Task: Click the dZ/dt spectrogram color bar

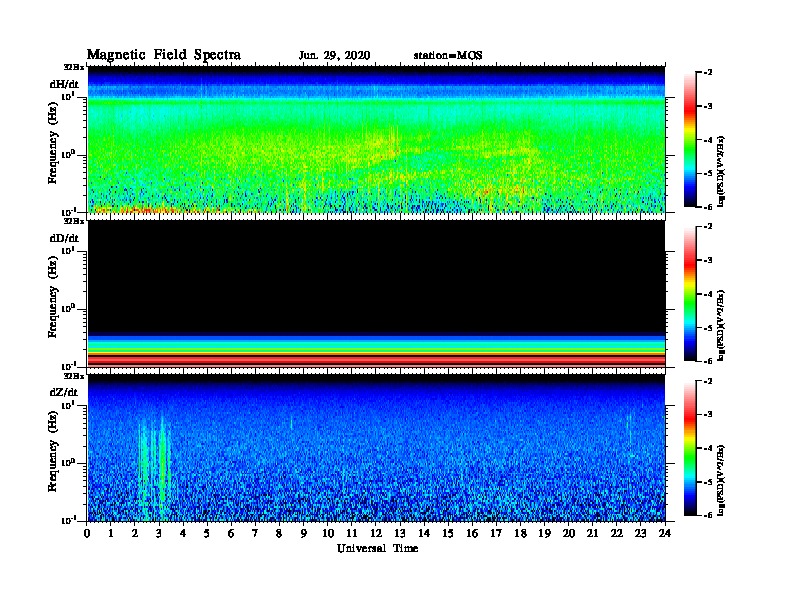Action: 690,448
